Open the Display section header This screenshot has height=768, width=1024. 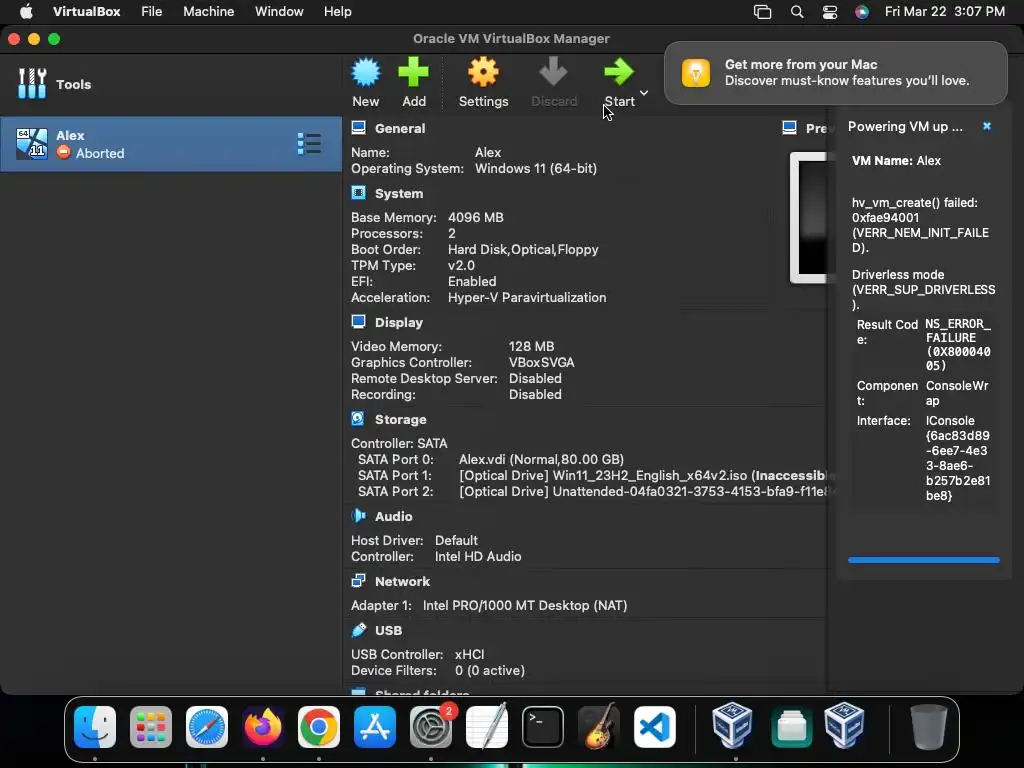[398, 322]
